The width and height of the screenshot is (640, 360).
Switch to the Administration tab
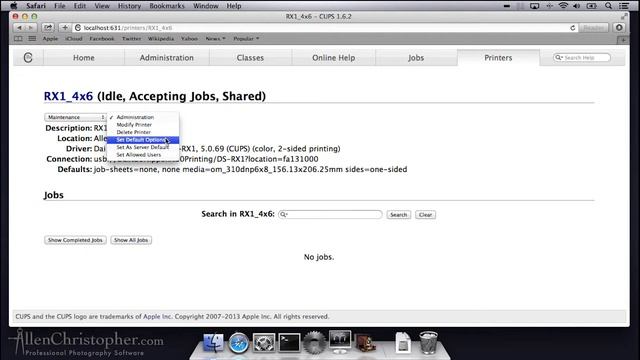167,58
